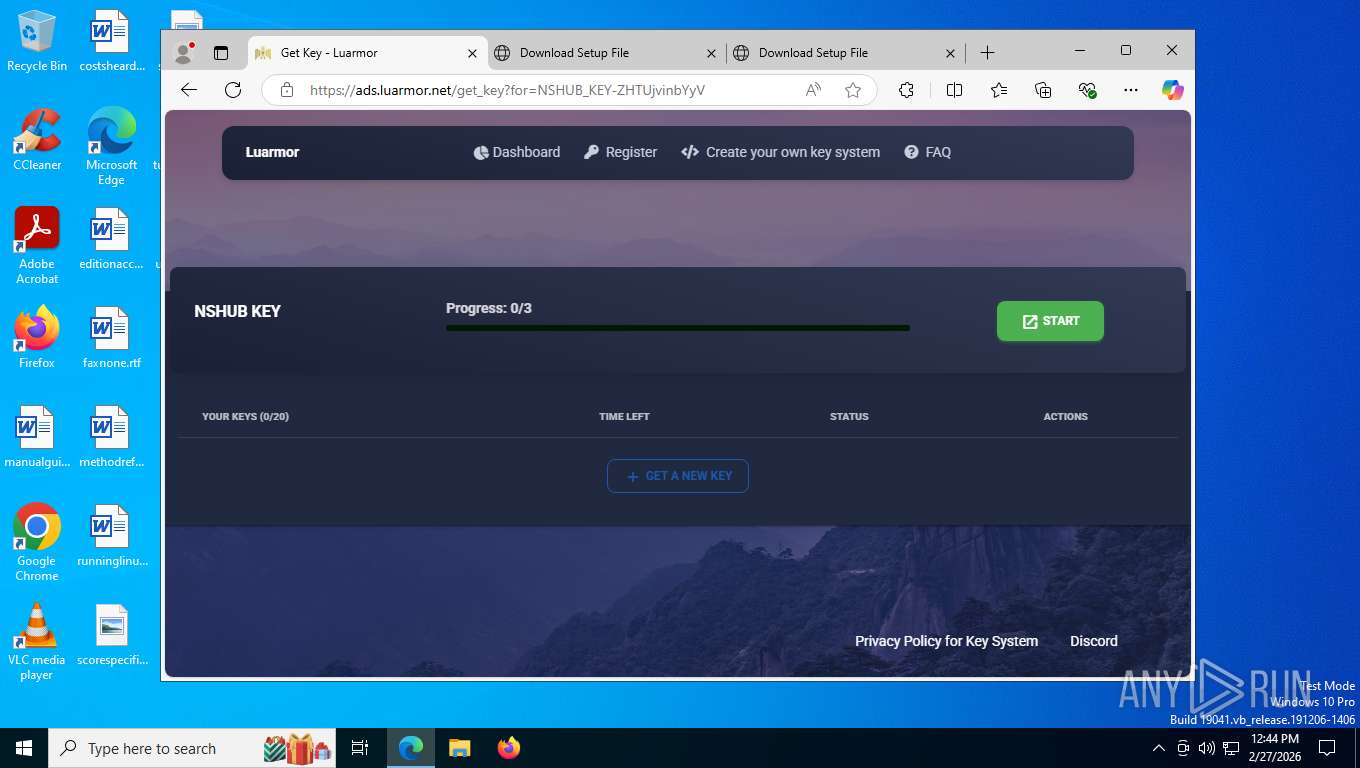
Task: Click the Edge taskbar icon
Action: pyautogui.click(x=411, y=748)
